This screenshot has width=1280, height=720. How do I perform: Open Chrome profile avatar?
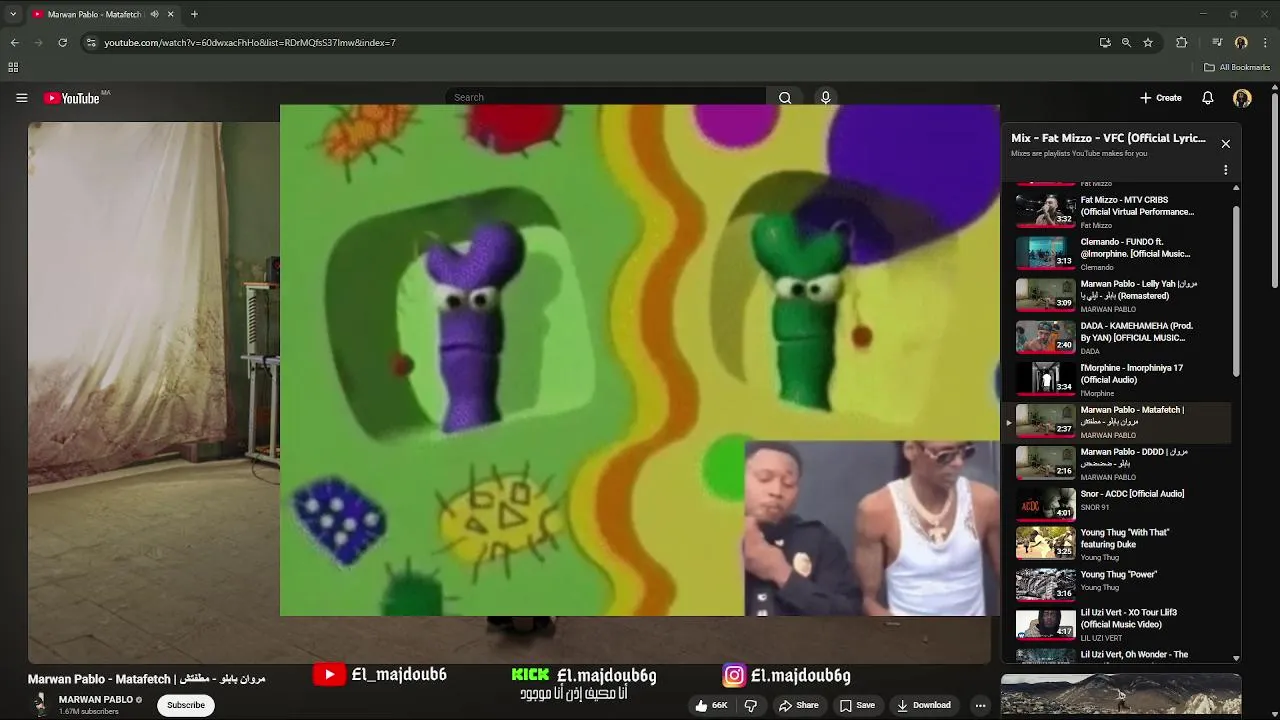click(1241, 43)
